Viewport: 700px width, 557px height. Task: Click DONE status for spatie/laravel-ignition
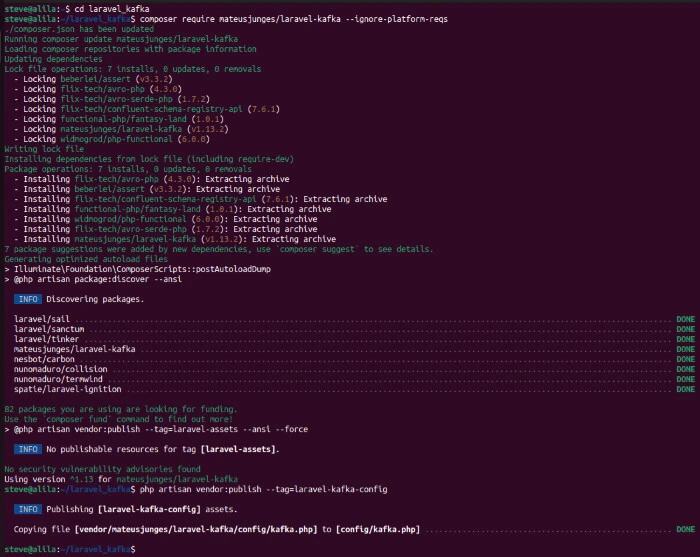(686, 389)
